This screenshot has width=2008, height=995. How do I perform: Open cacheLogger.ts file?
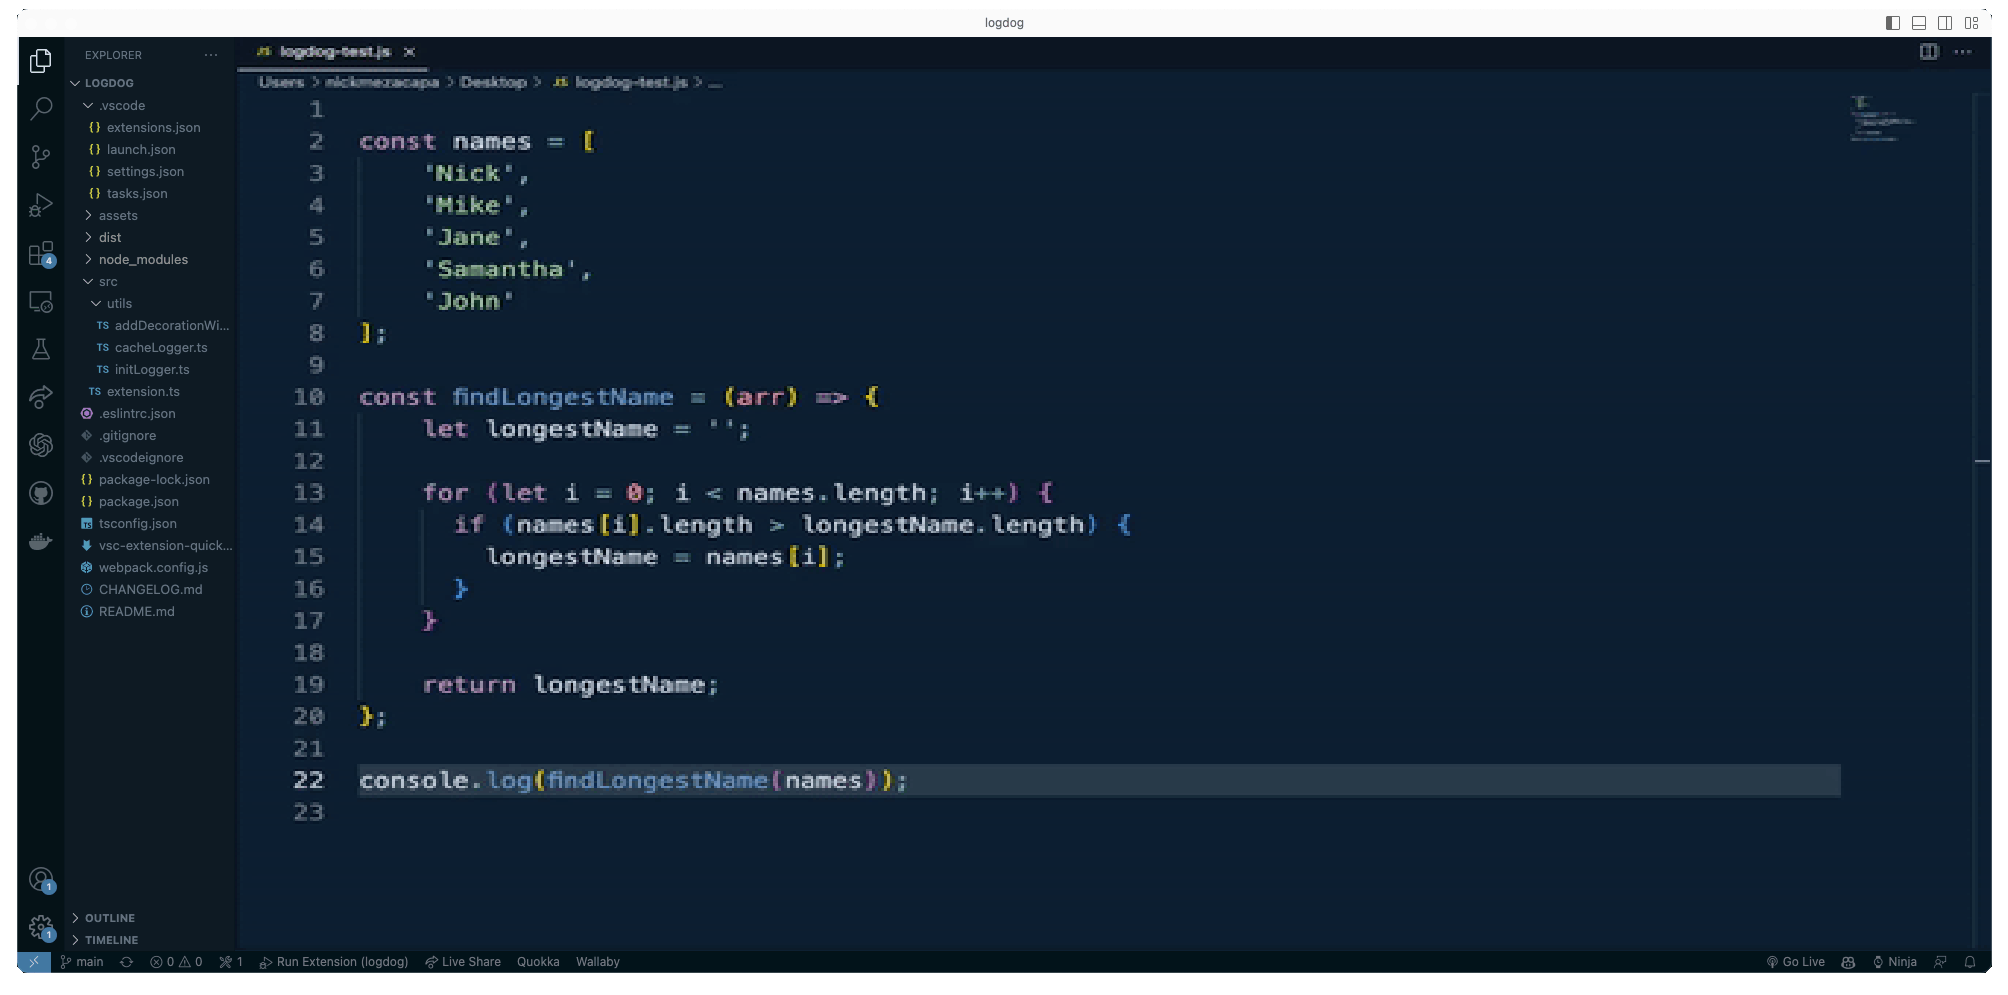pyautogui.click(x=161, y=347)
